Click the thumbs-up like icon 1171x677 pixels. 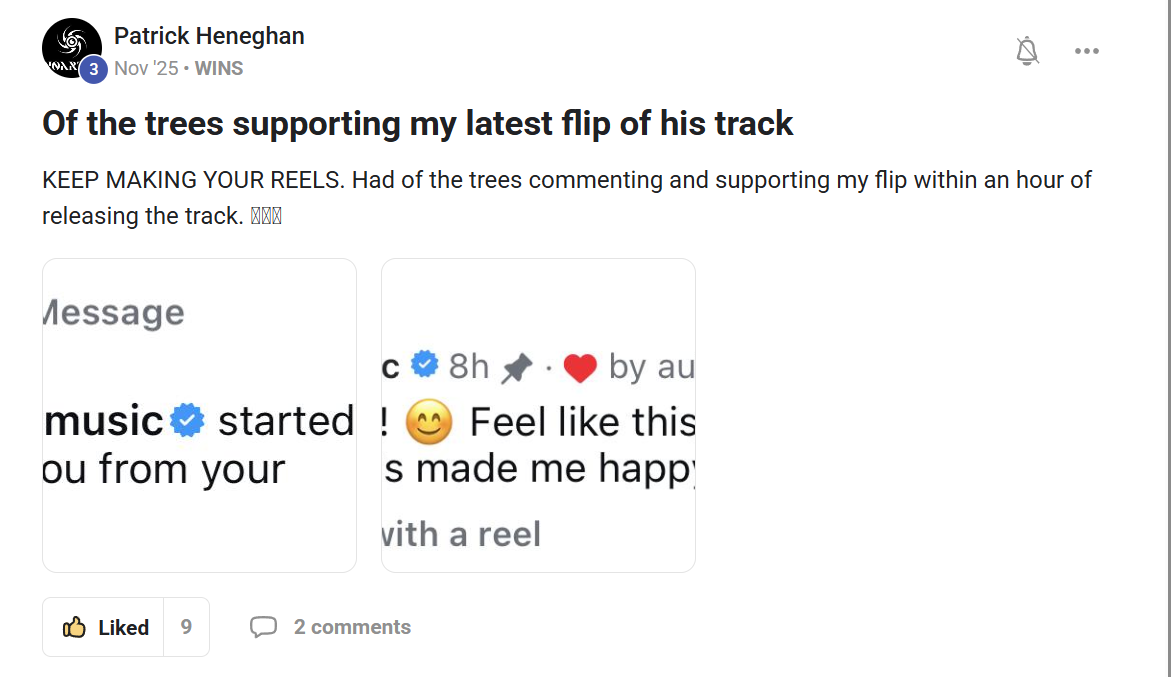[x=74, y=627]
